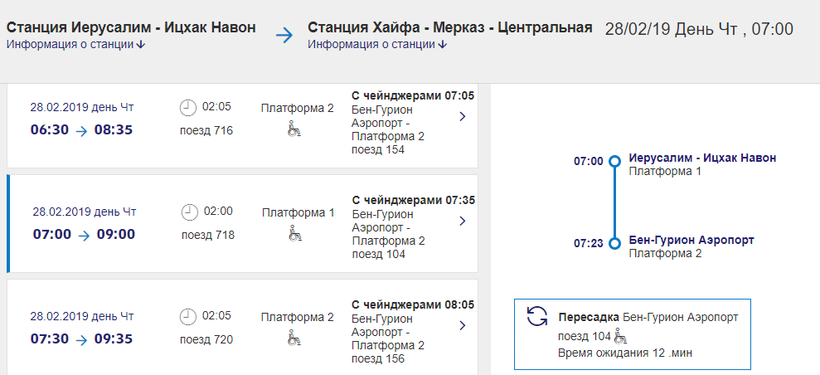Click wheelchair icon beside поезд 104 transfer
Image resolution: width=820 pixels, height=375 pixels.
pos(620,335)
